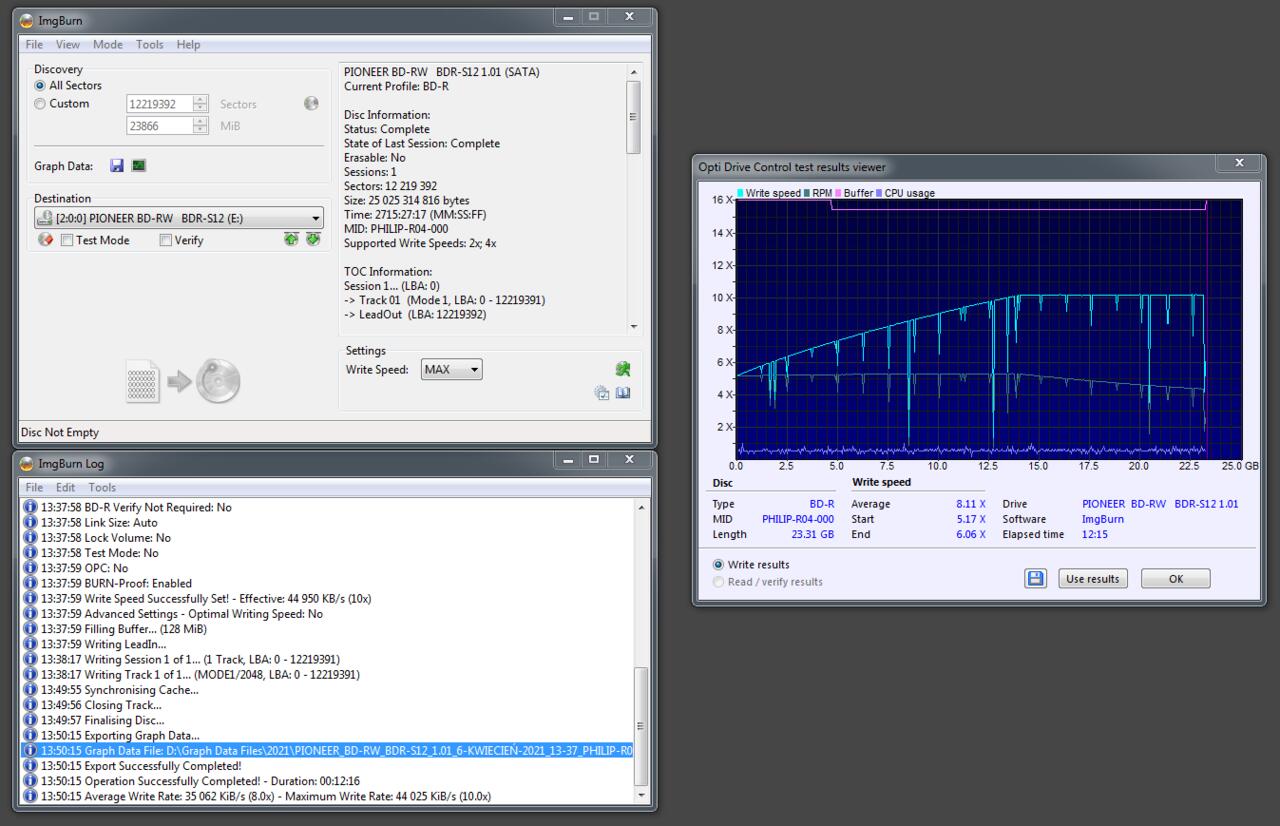
Task: Click floppy save icon in Opti Drive viewer
Action: point(1035,578)
